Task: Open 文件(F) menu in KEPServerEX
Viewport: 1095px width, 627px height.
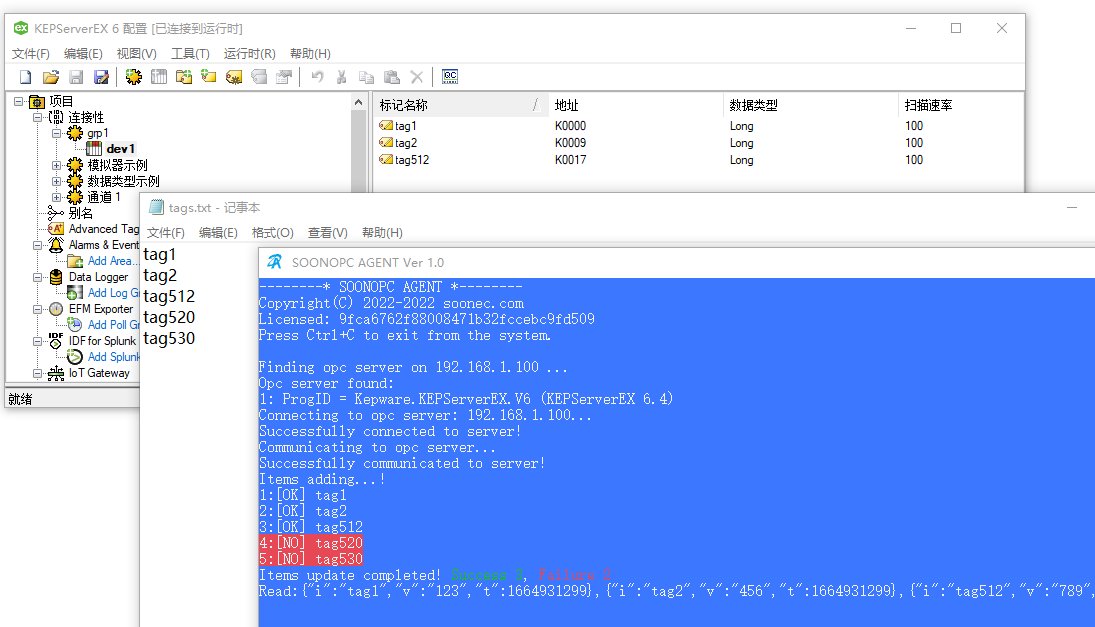Action: click(31, 54)
